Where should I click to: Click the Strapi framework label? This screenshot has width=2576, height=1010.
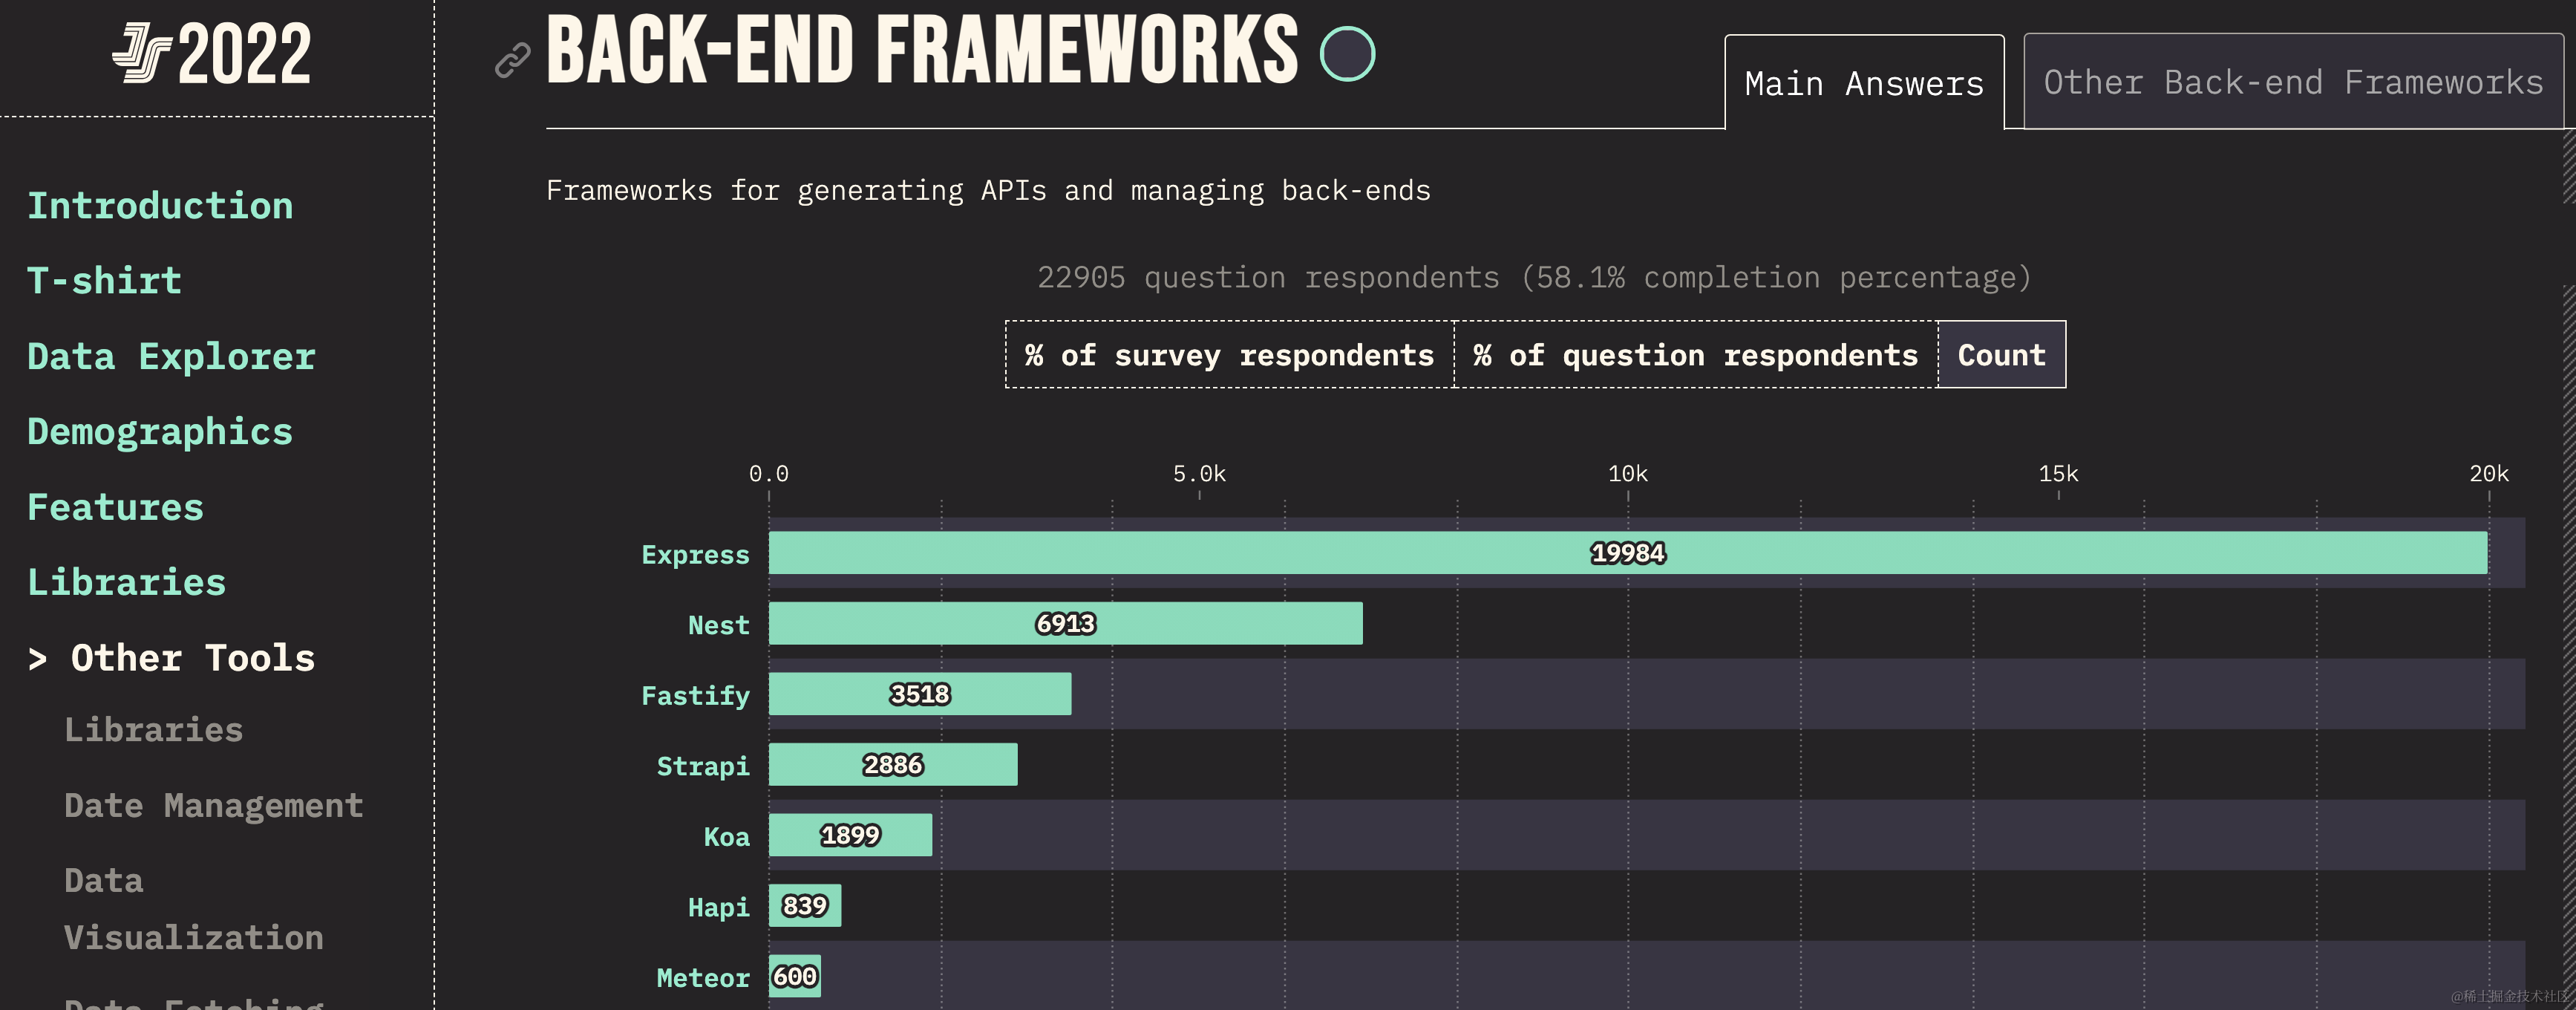702,767
